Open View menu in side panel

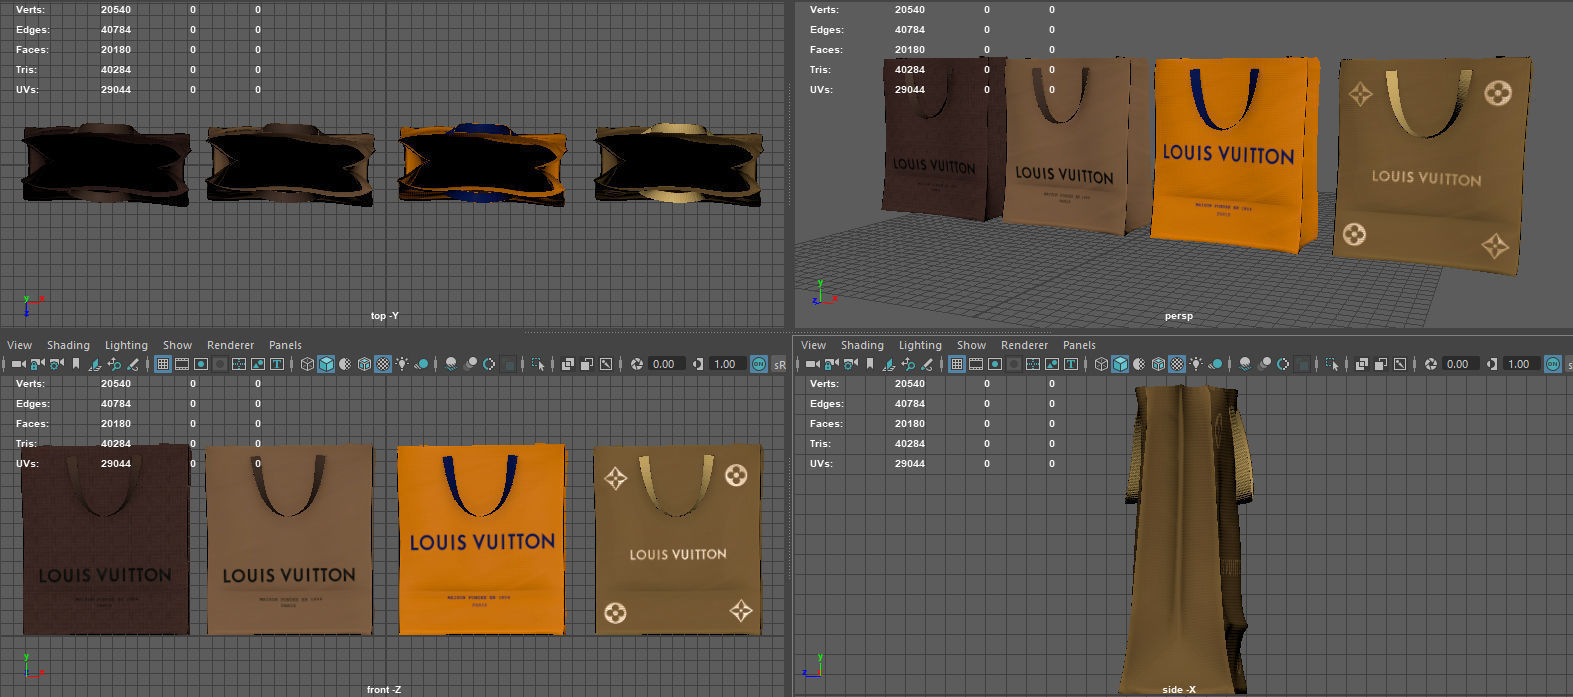(813, 345)
